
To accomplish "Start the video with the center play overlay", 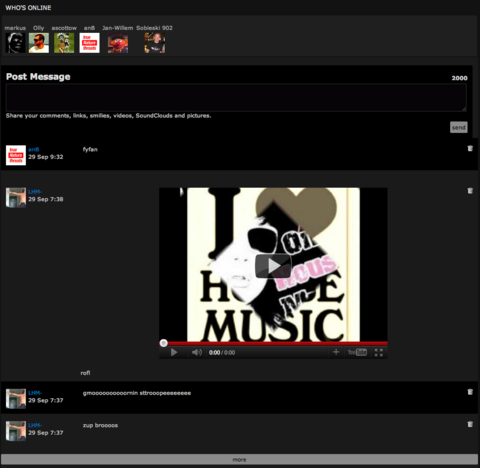I will coord(273,266).
